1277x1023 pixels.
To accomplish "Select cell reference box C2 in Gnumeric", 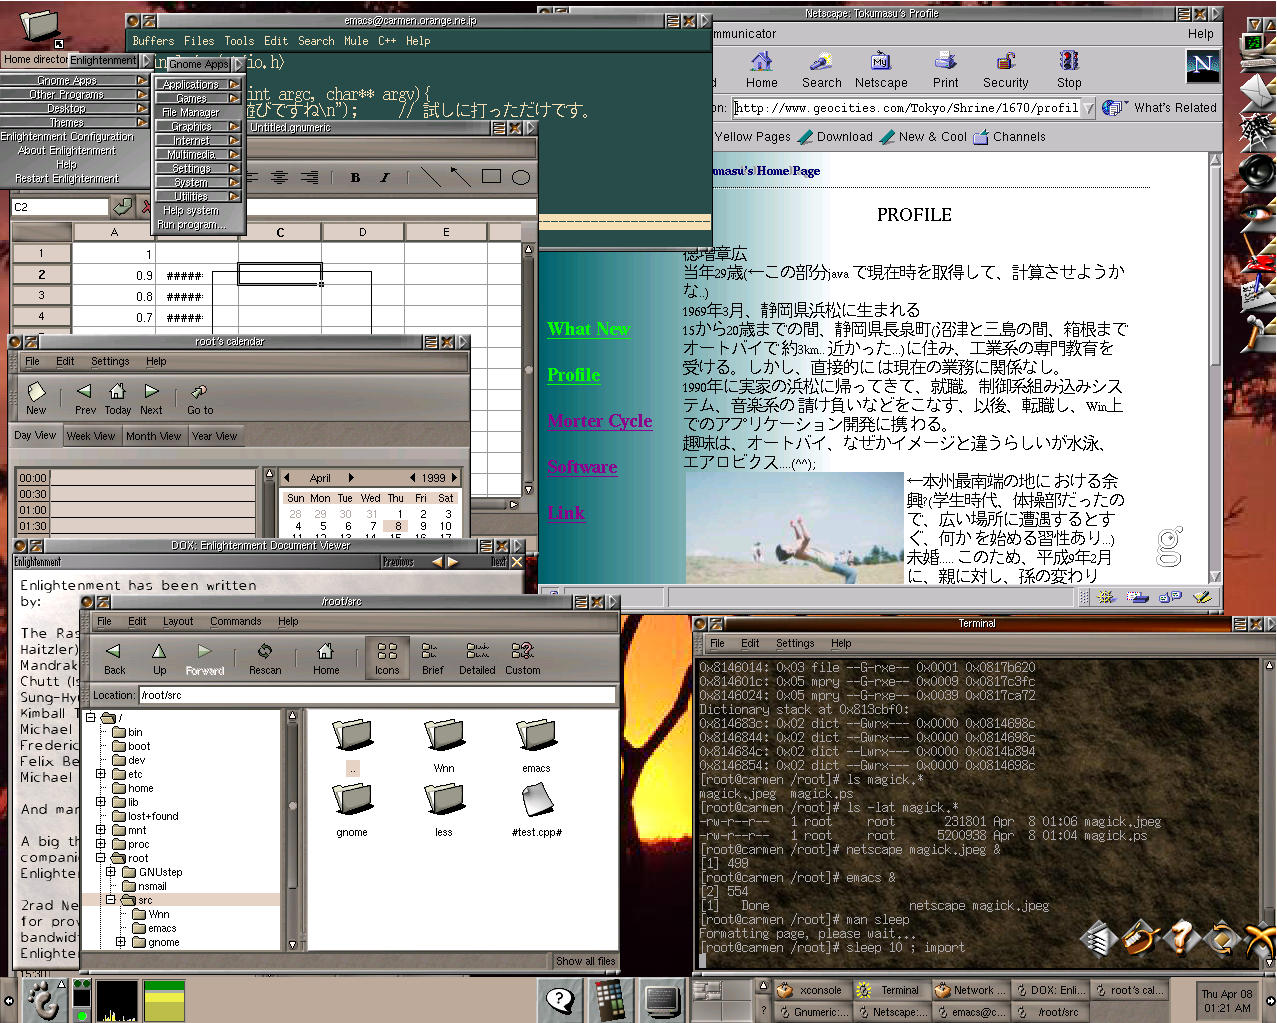I will click(59, 207).
